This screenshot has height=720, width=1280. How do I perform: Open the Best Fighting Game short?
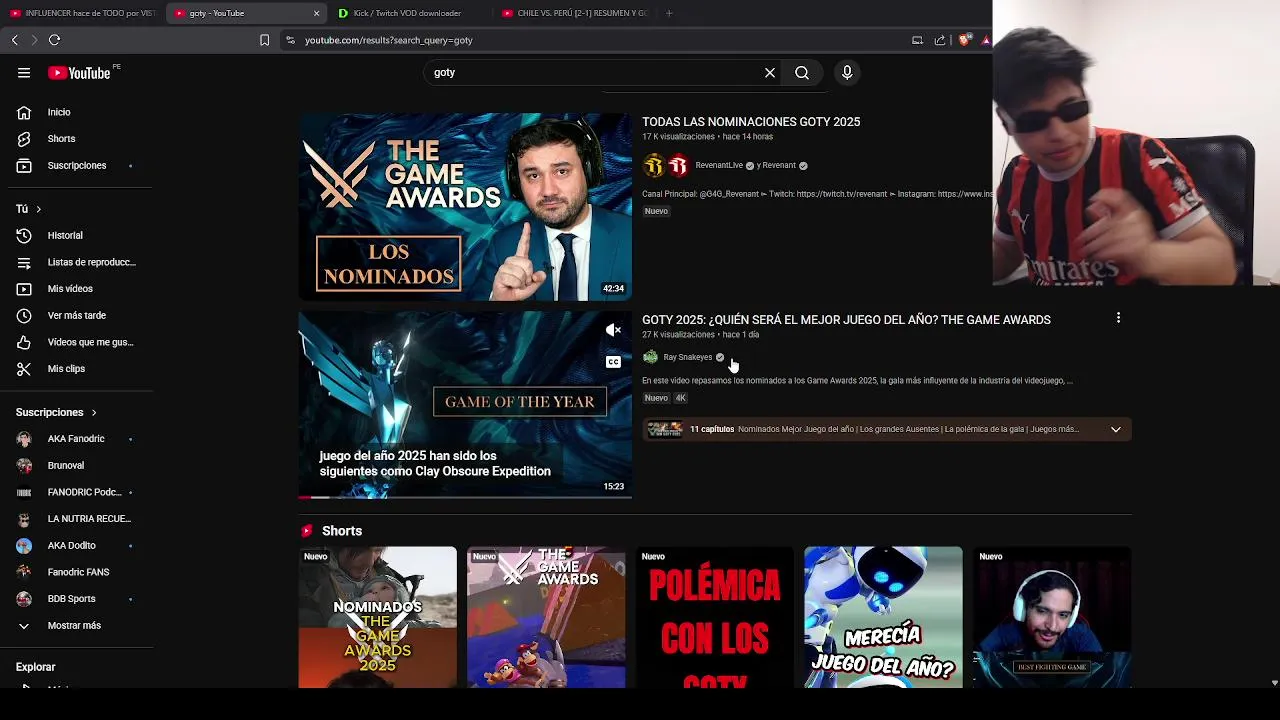tap(1052, 617)
